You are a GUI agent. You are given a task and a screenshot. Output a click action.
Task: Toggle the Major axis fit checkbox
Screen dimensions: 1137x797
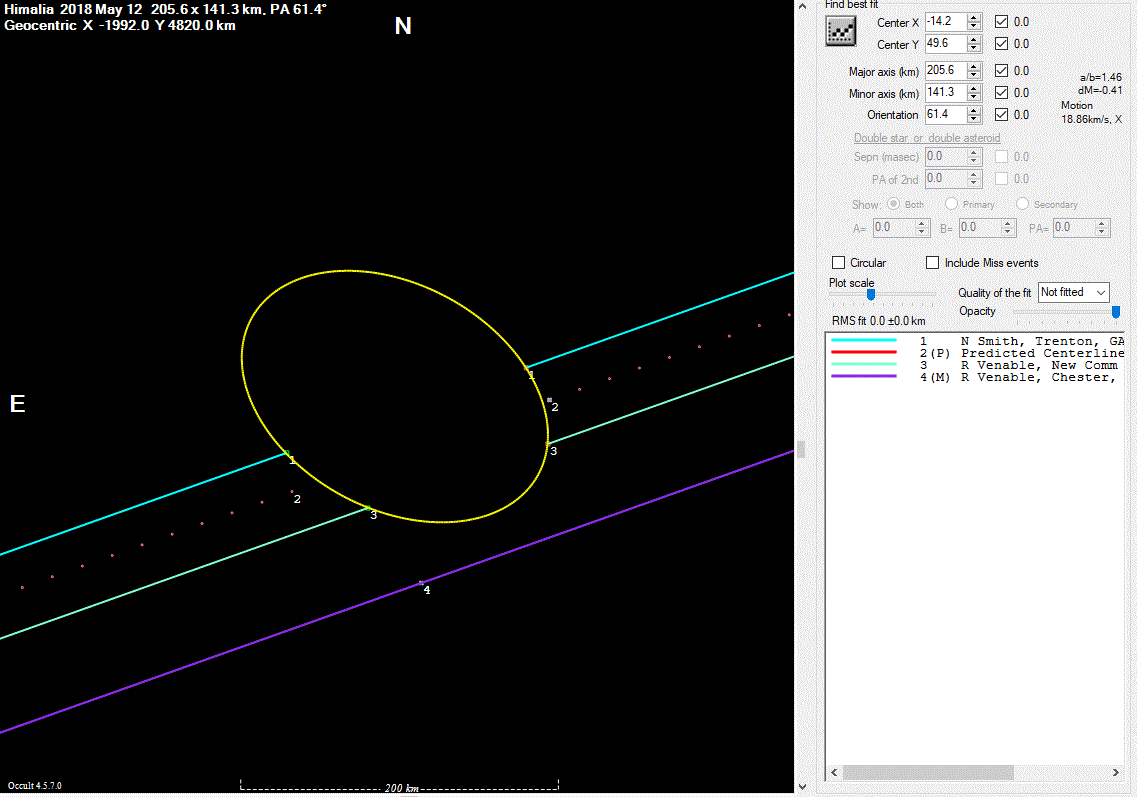pos(1002,71)
